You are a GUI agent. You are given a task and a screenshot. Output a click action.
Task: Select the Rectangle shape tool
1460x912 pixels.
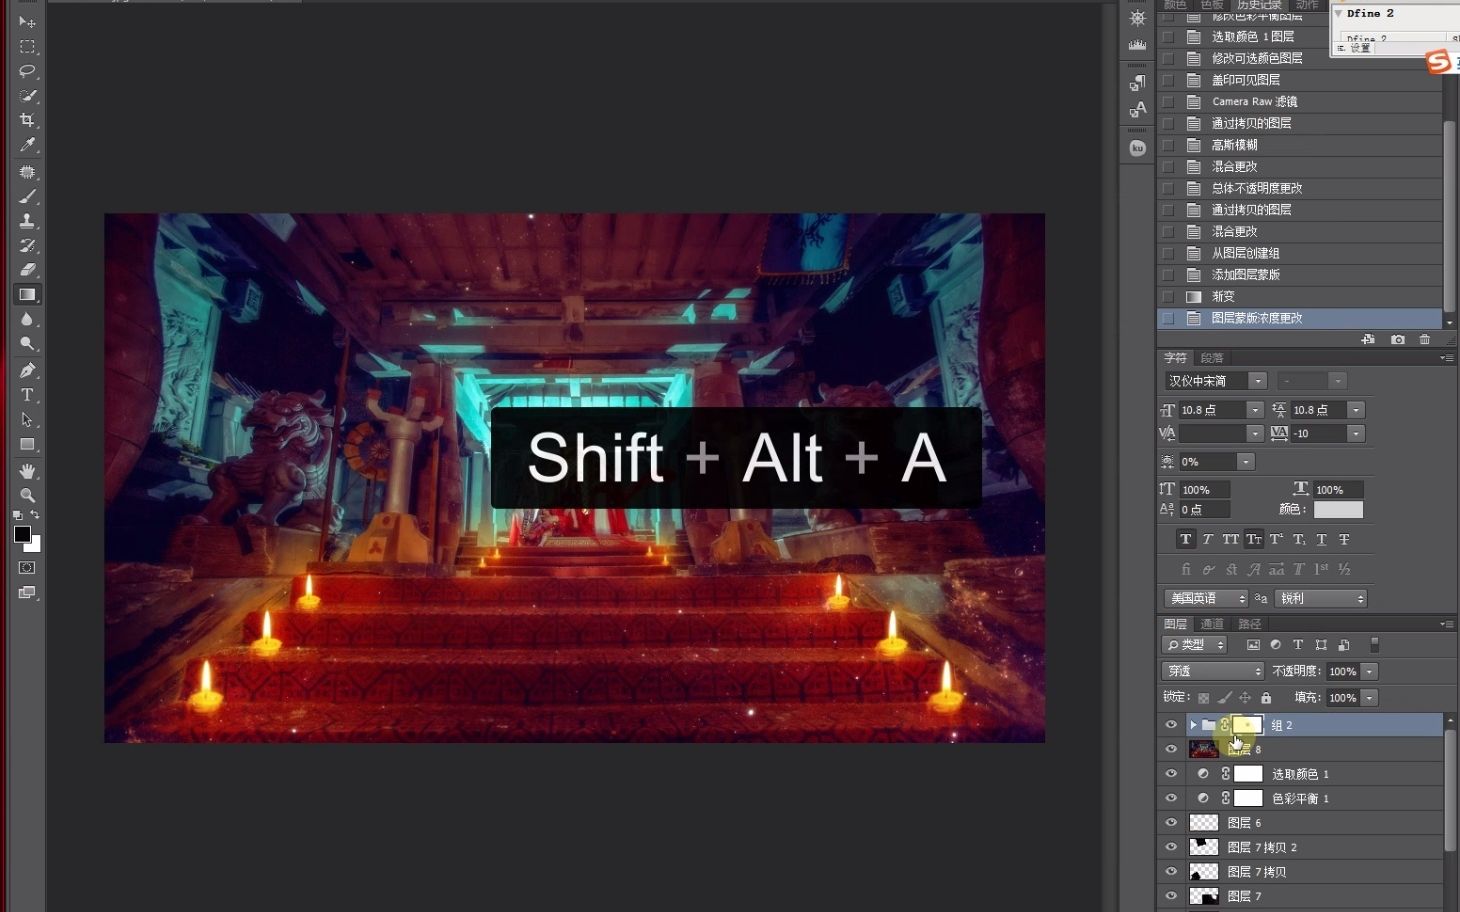[x=27, y=444]
